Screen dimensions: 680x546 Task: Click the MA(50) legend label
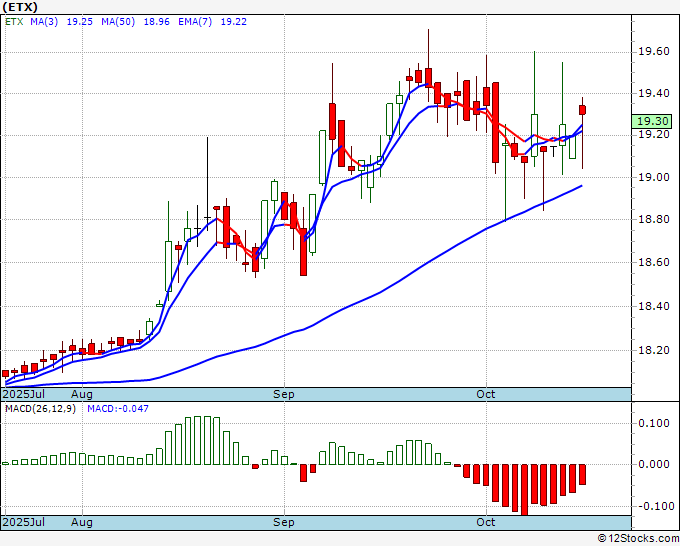coord(118,22)
